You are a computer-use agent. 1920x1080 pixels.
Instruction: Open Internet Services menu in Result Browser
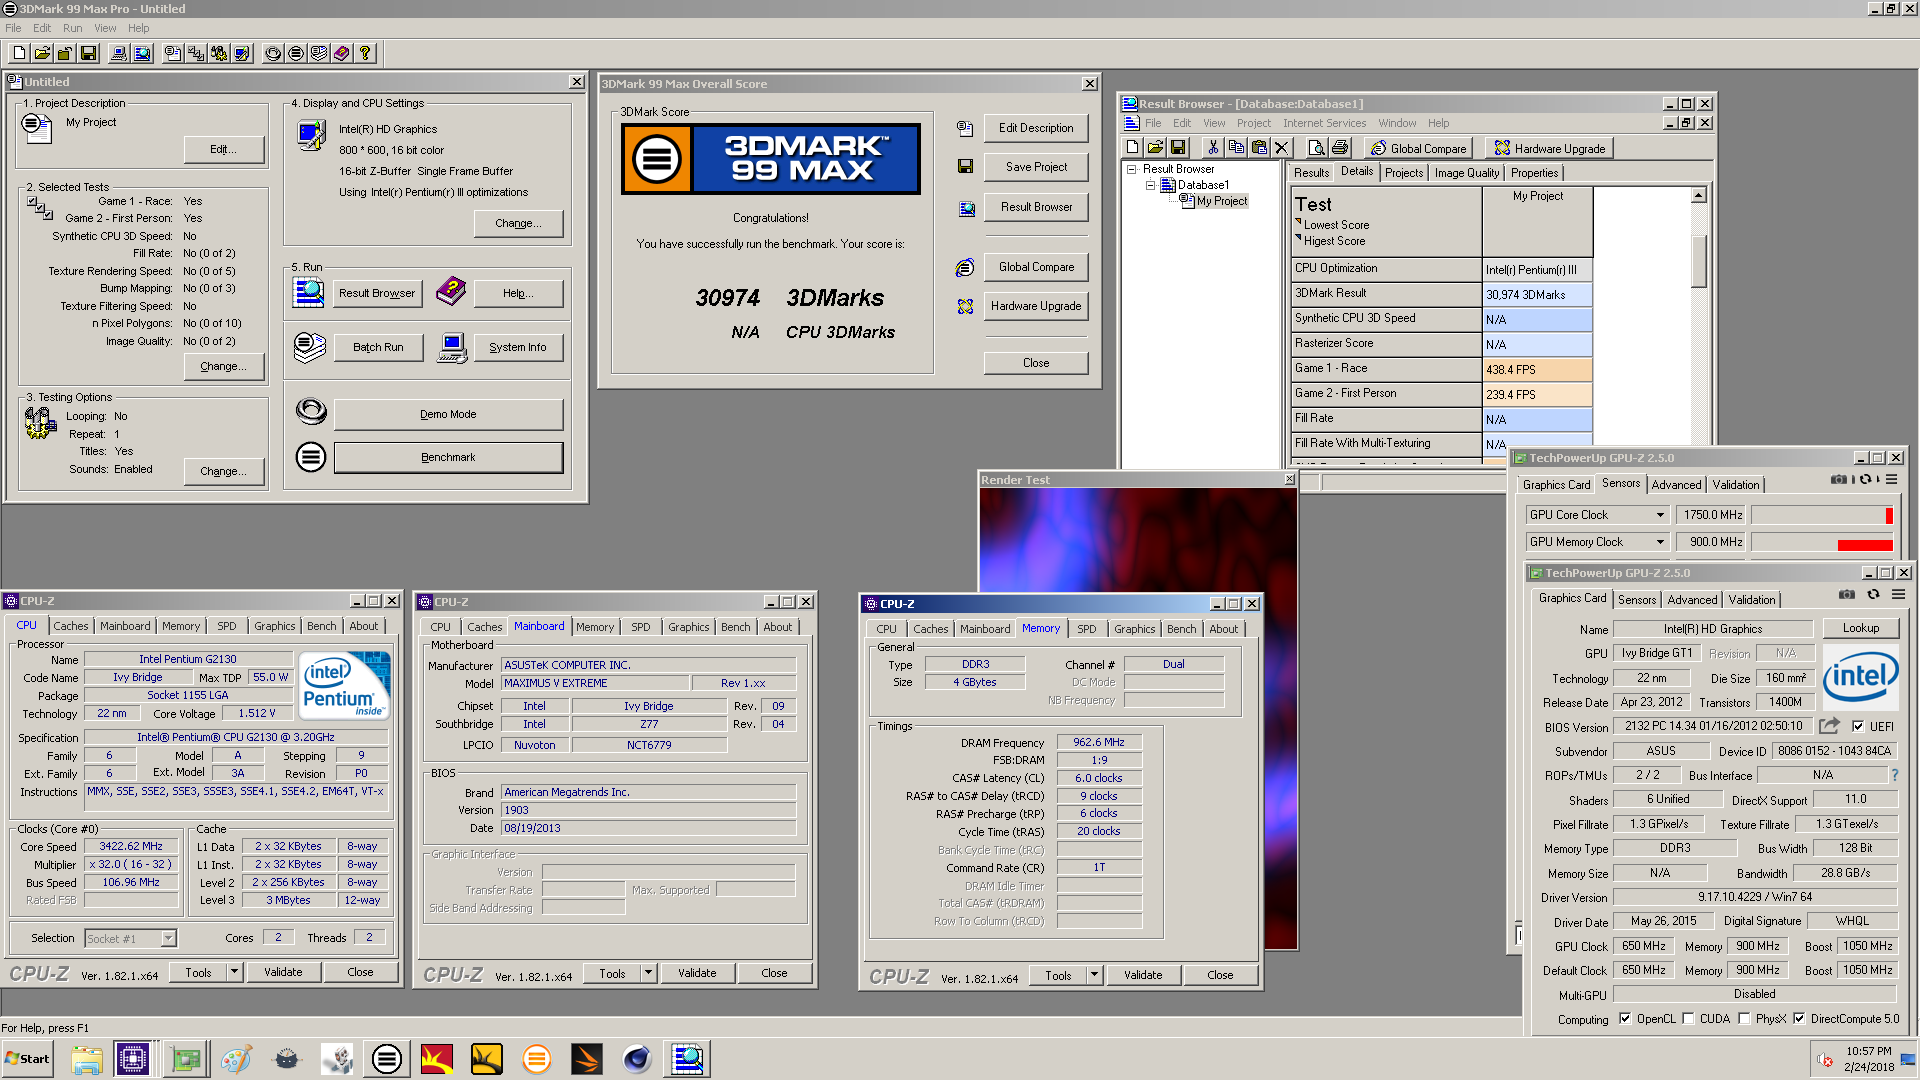1324,123
